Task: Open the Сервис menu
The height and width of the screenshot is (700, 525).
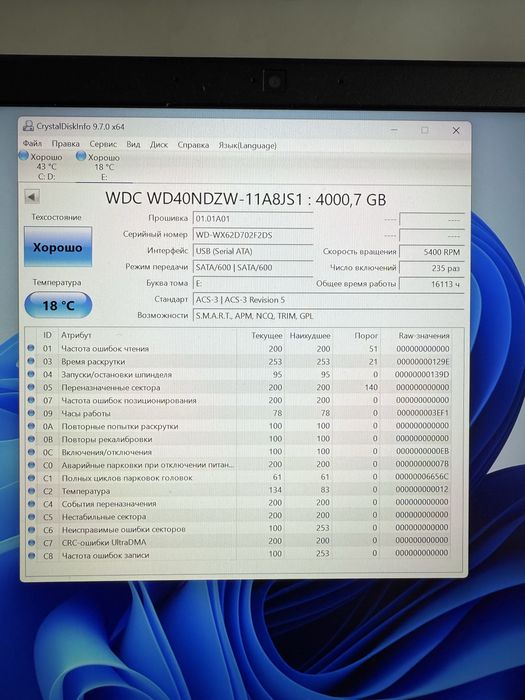Action: click(x=103, y=144)
